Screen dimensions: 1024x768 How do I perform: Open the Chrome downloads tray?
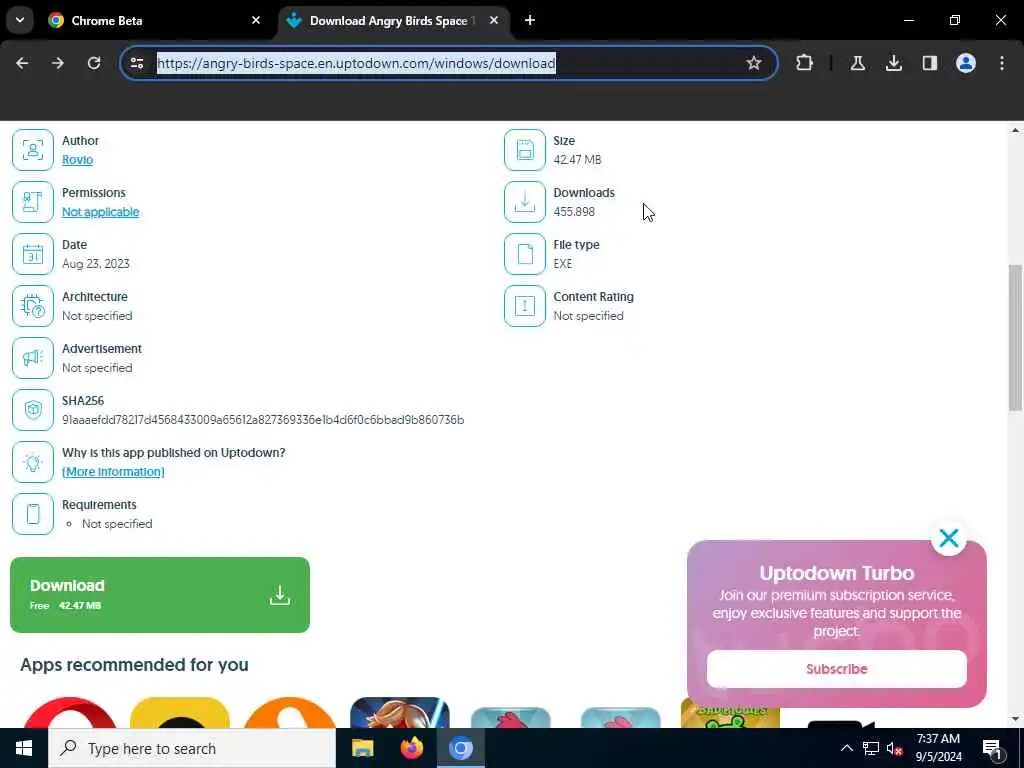coord(893,63)
